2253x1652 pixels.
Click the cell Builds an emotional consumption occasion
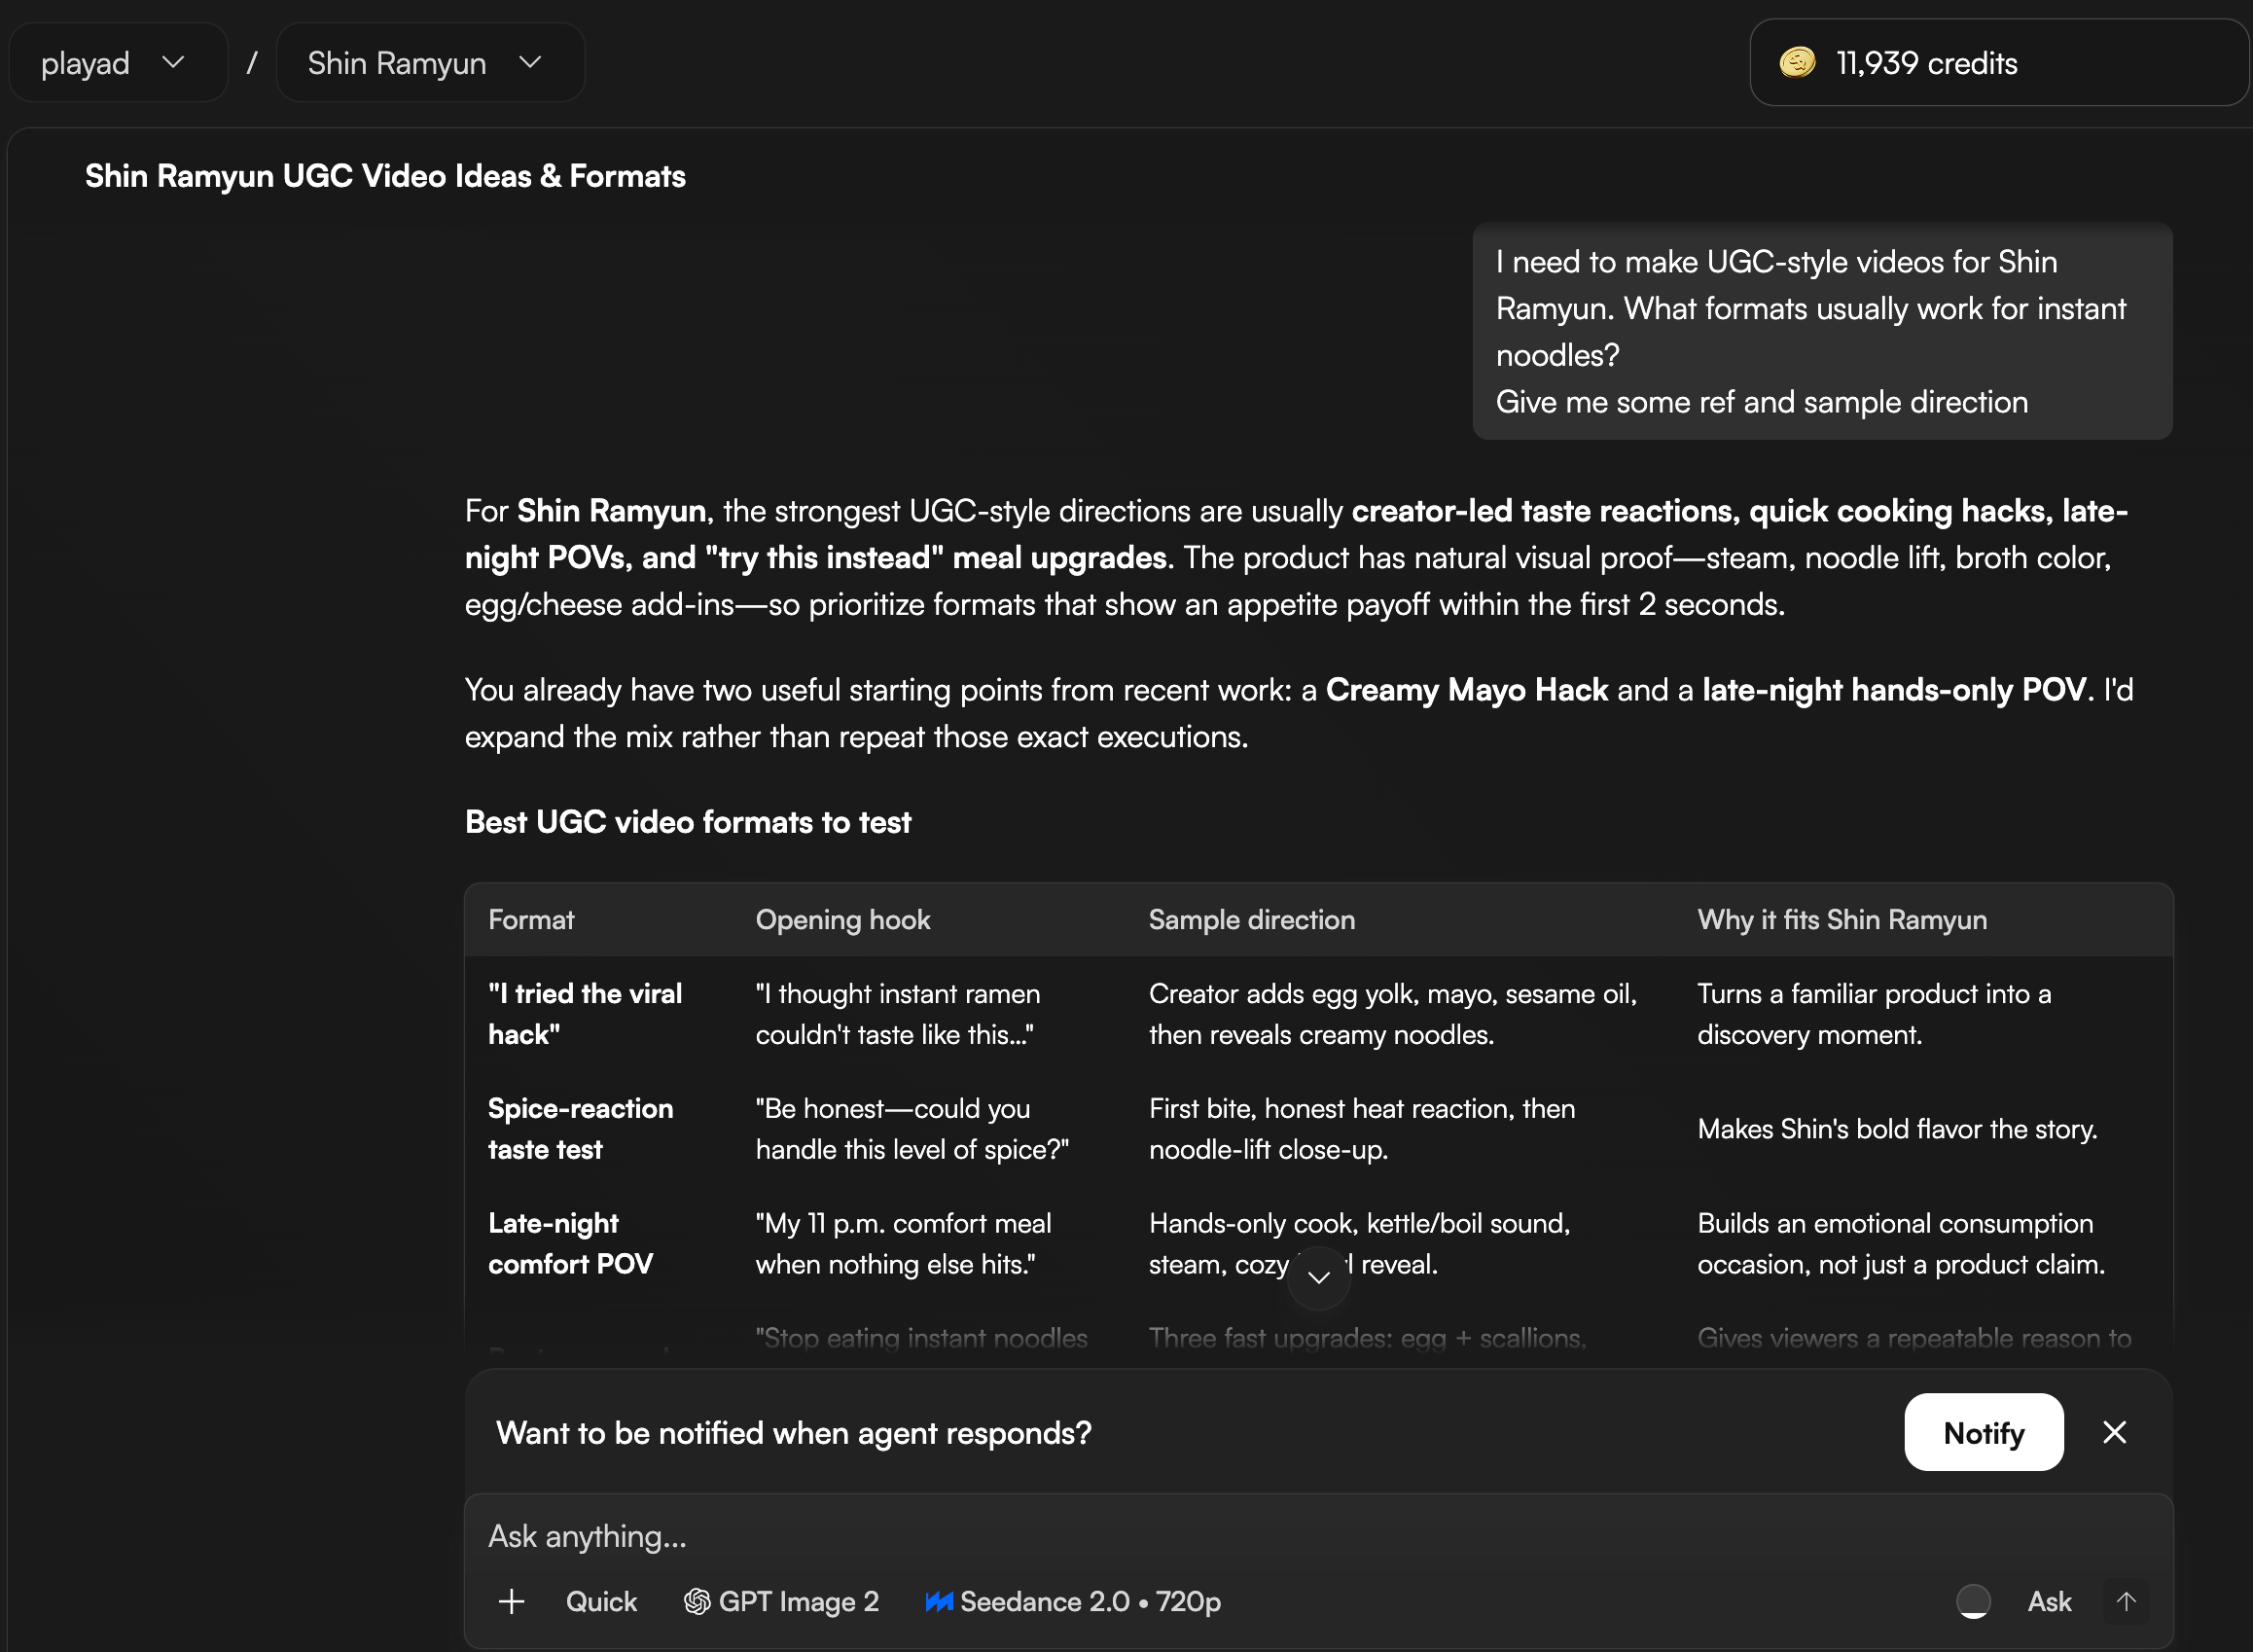tap(1901, 1244)
